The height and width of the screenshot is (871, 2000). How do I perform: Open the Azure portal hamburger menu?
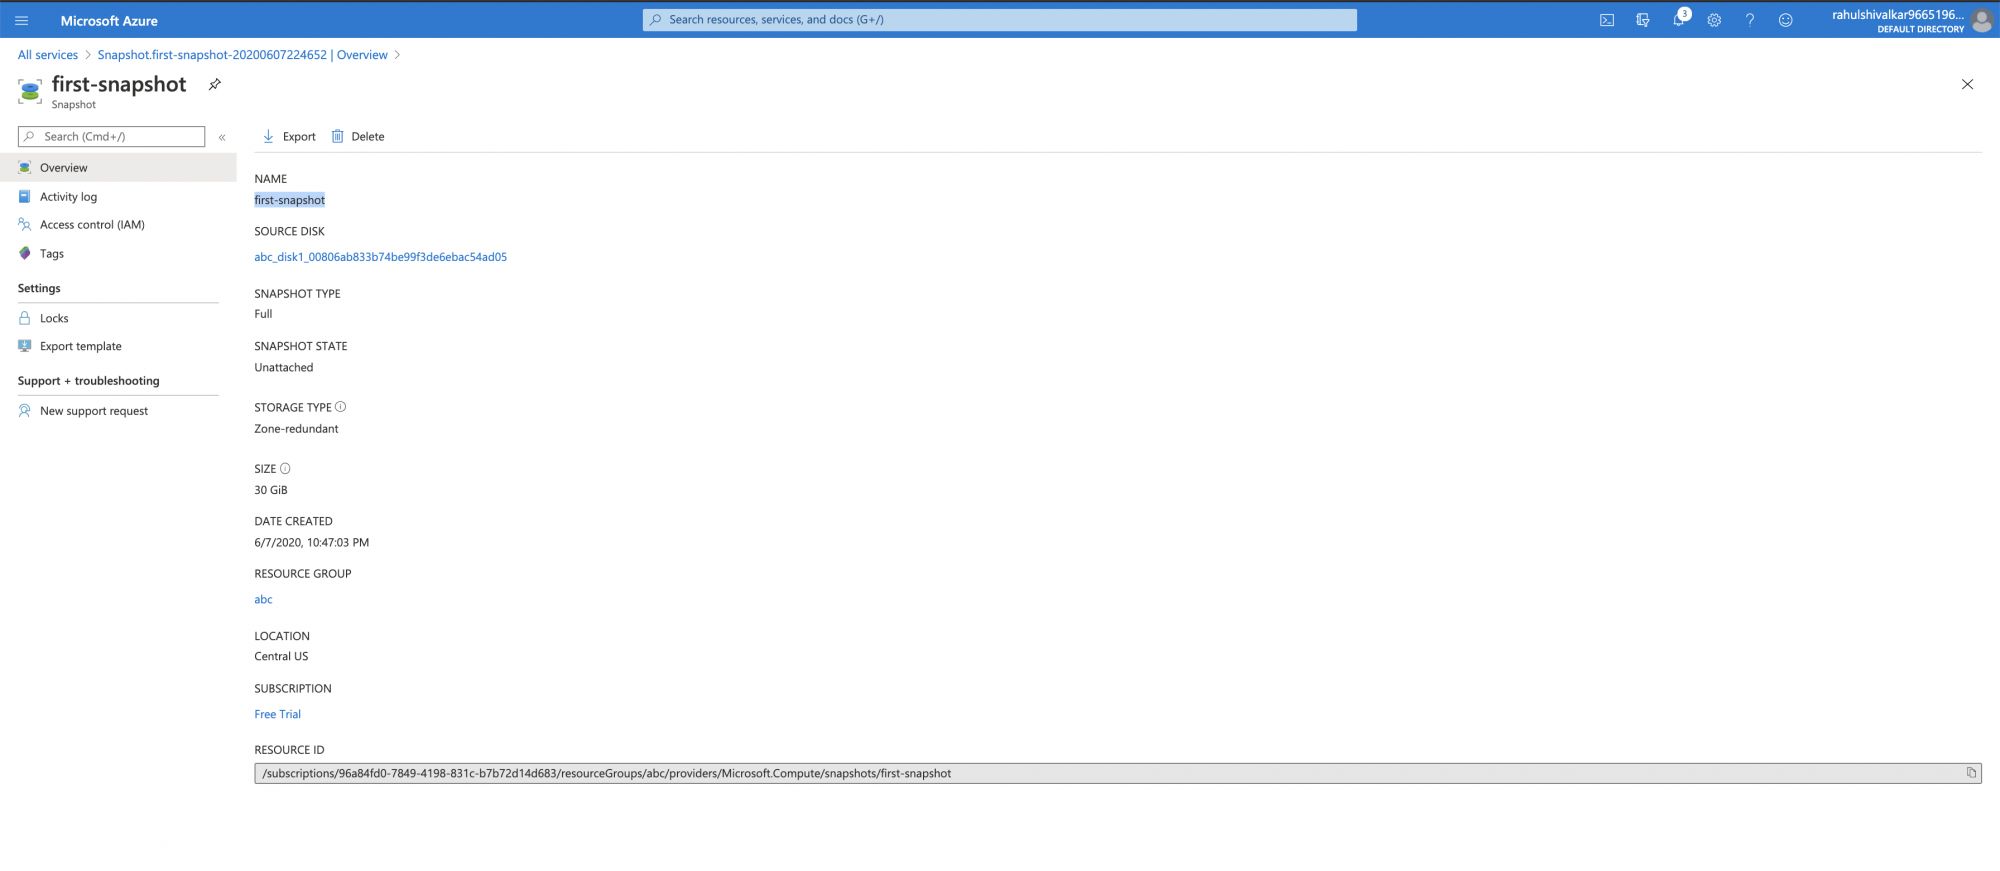tap(22, 20)
